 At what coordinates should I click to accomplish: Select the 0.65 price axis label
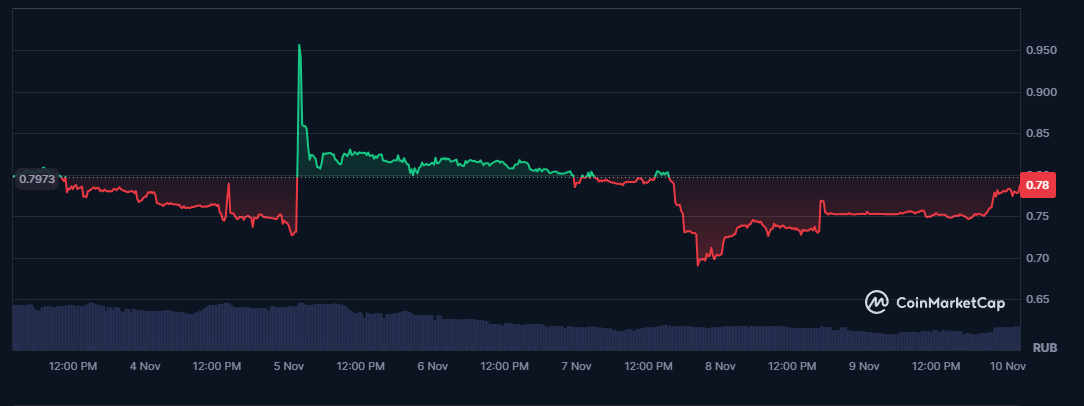point(1039,300)
